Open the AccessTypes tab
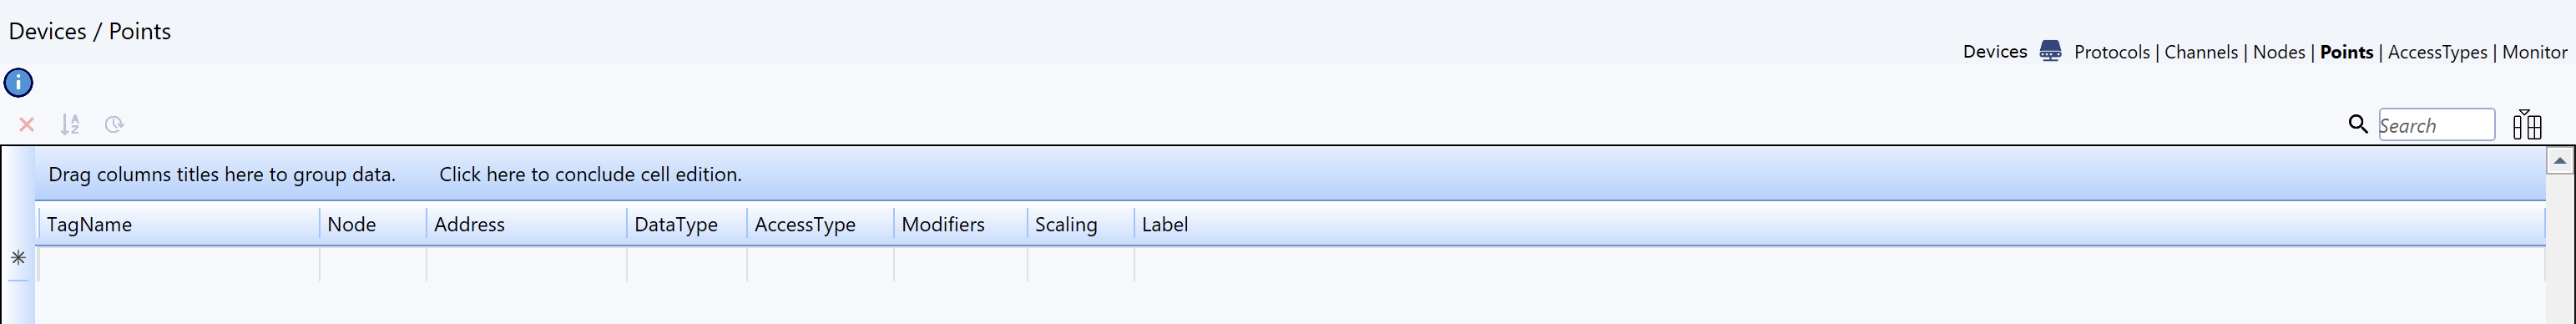Screen dimensions: 2576x324 click(2437, 52)
